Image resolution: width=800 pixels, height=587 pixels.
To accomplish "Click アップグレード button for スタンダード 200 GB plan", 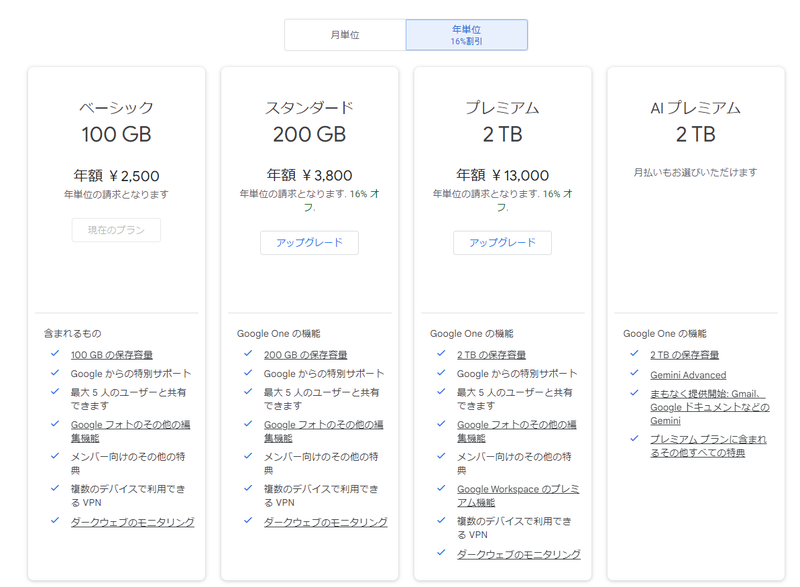I will click(309, 243).
